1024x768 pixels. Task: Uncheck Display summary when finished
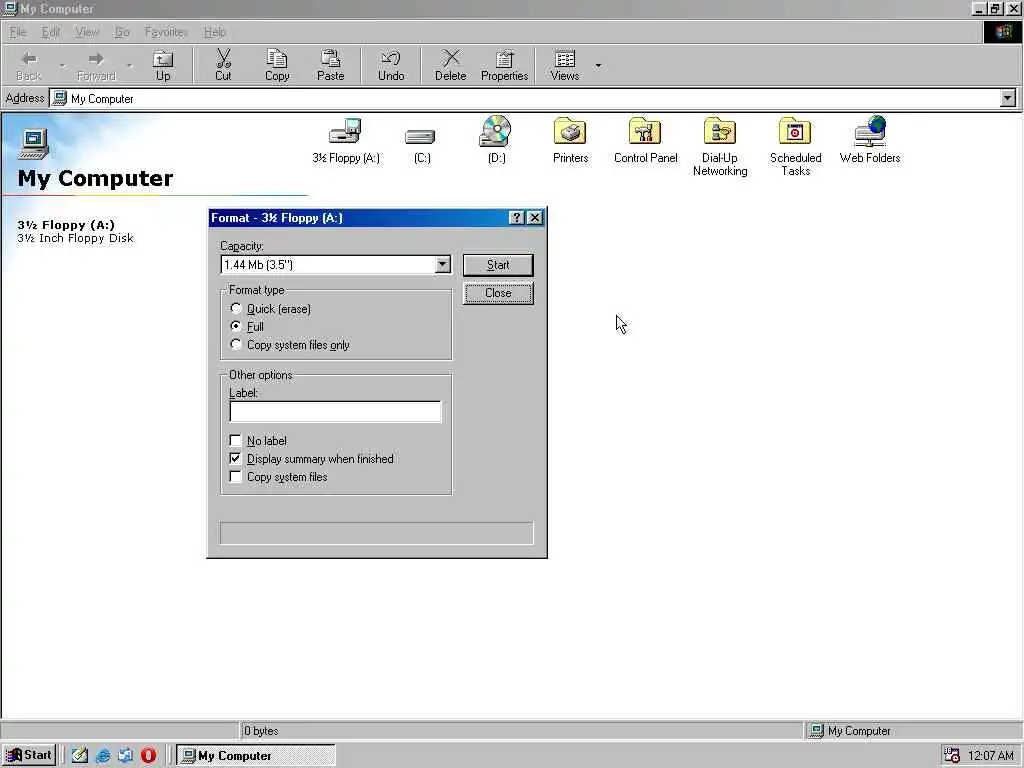pyautogui.click(x=235, y=458)
